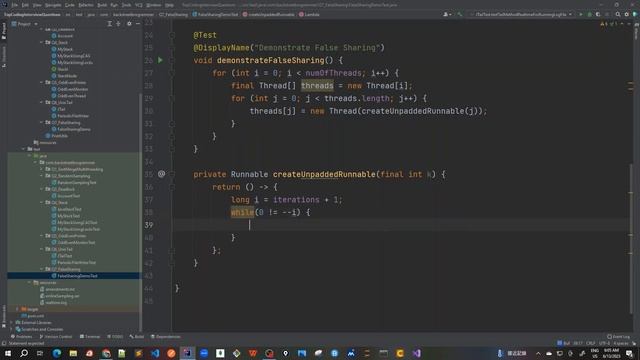Expand External Libraries node

pyautogui.click(x=11, y=322)
